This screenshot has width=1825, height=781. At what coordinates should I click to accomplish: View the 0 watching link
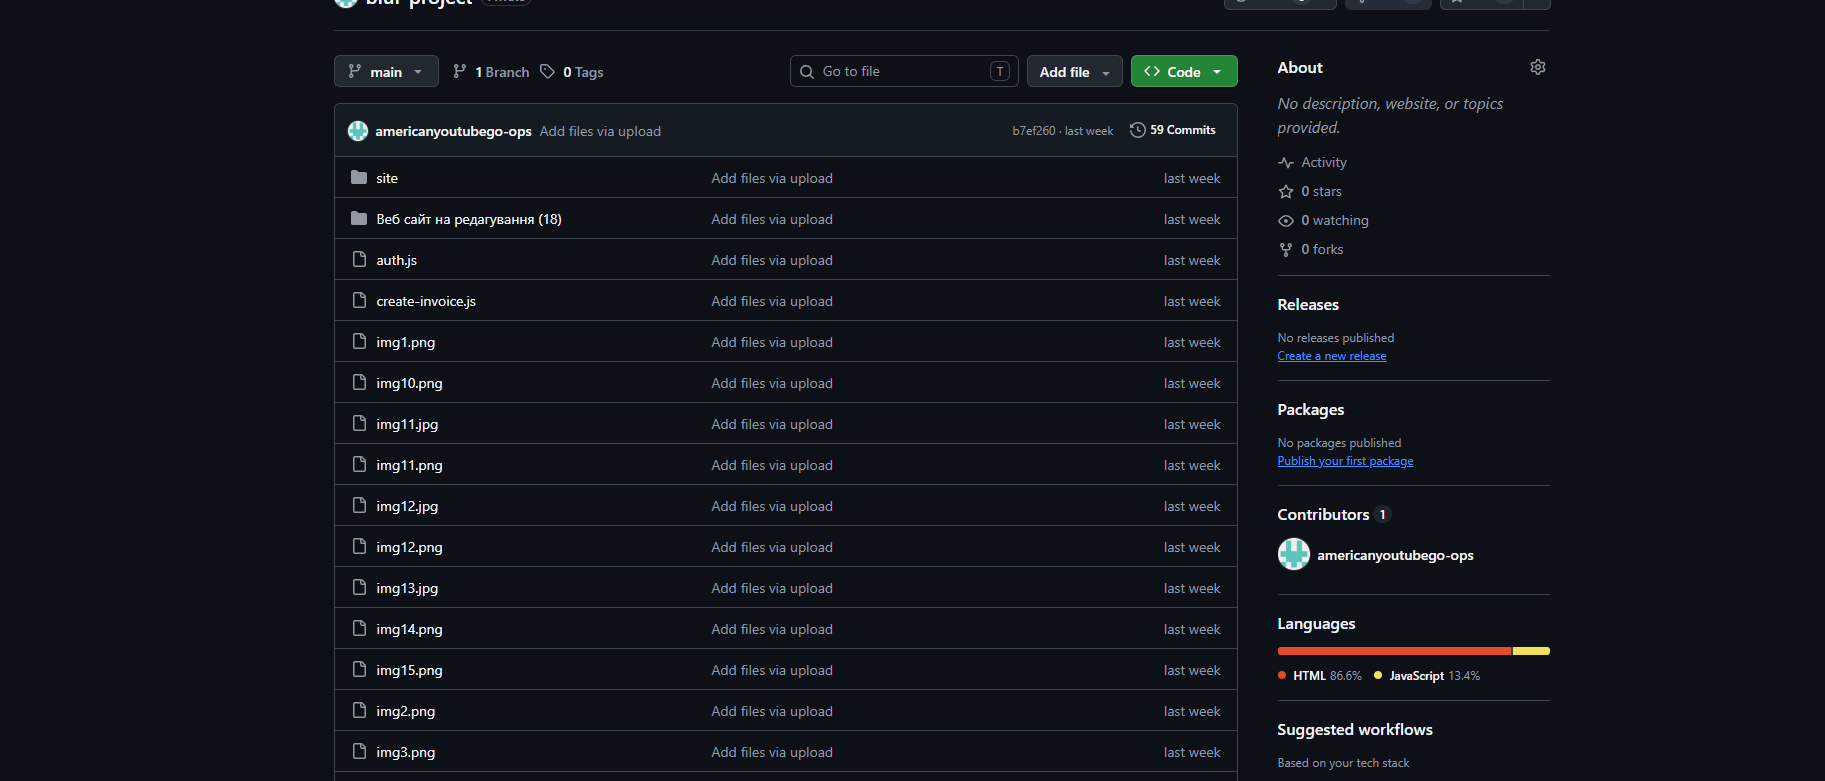[1323, 220]
